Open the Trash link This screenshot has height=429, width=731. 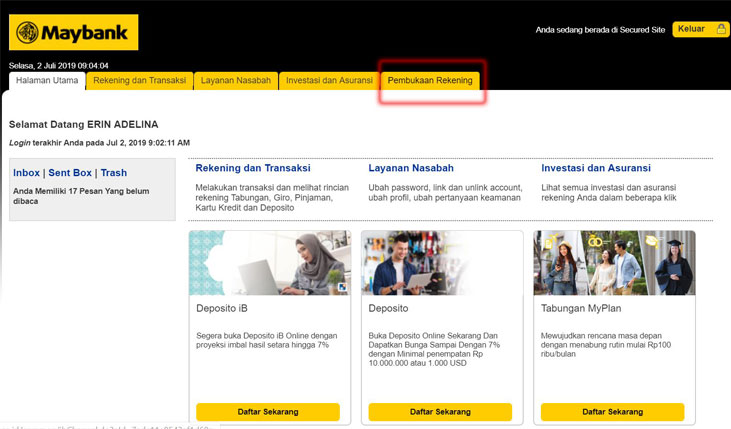(x=114, y=173)
